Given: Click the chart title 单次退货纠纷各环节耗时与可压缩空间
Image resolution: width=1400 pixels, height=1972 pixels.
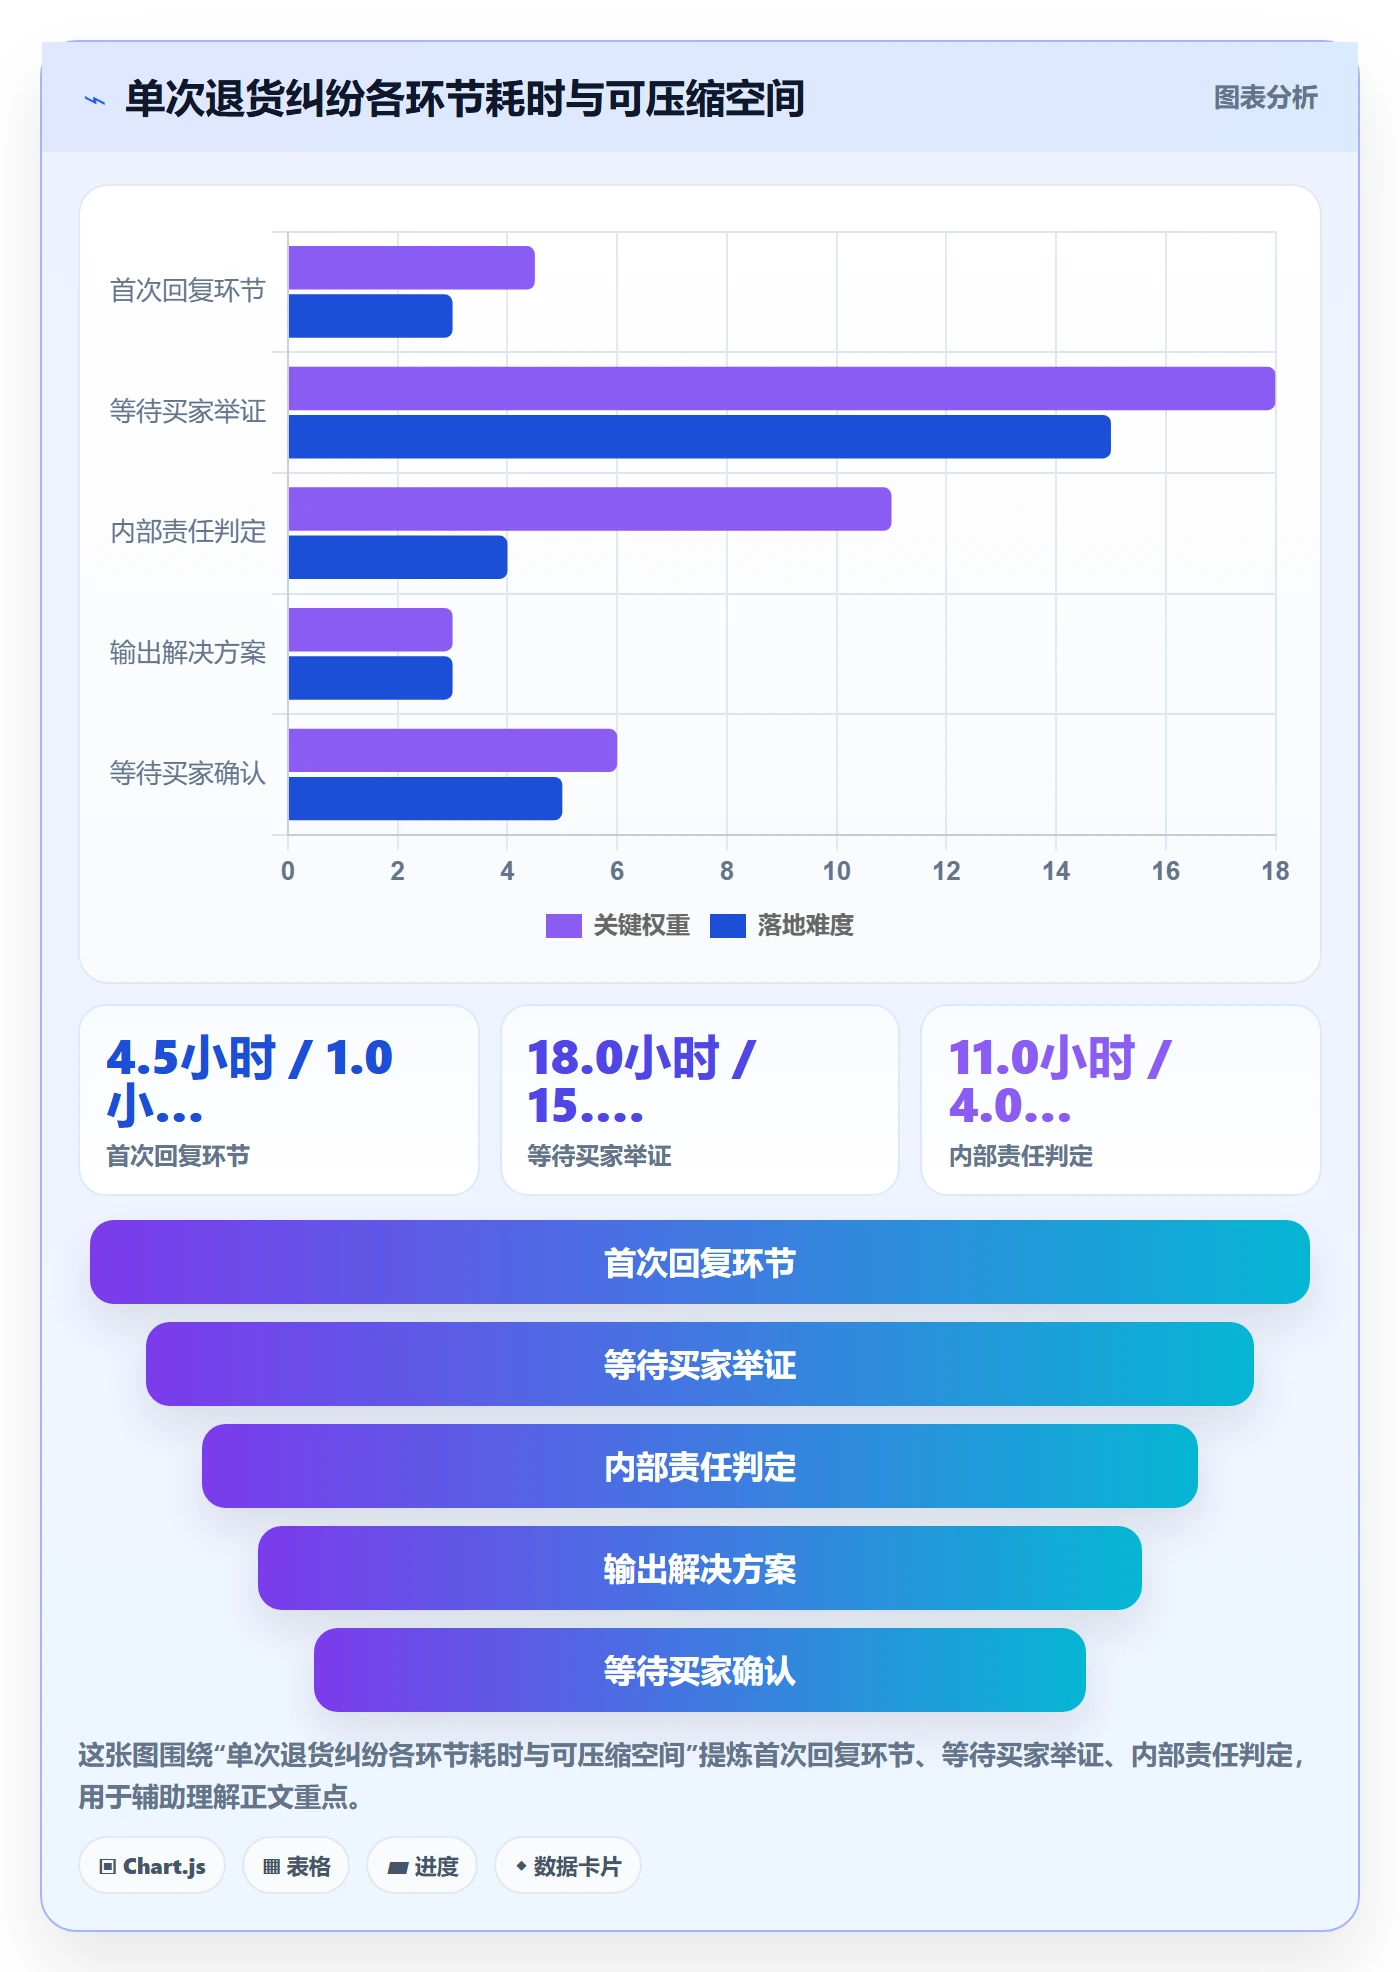Looking at the screenshot, I should coord(465,99).
